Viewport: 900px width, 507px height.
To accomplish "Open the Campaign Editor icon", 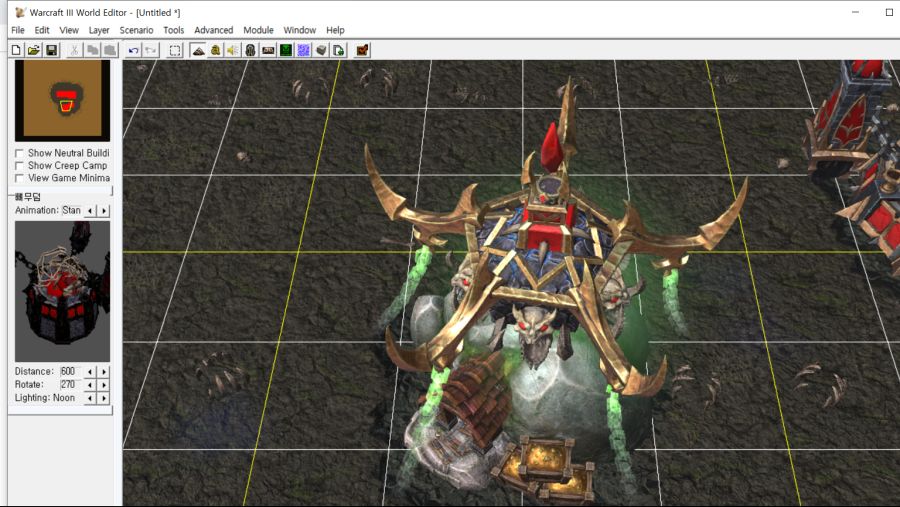I will point(268,51).
